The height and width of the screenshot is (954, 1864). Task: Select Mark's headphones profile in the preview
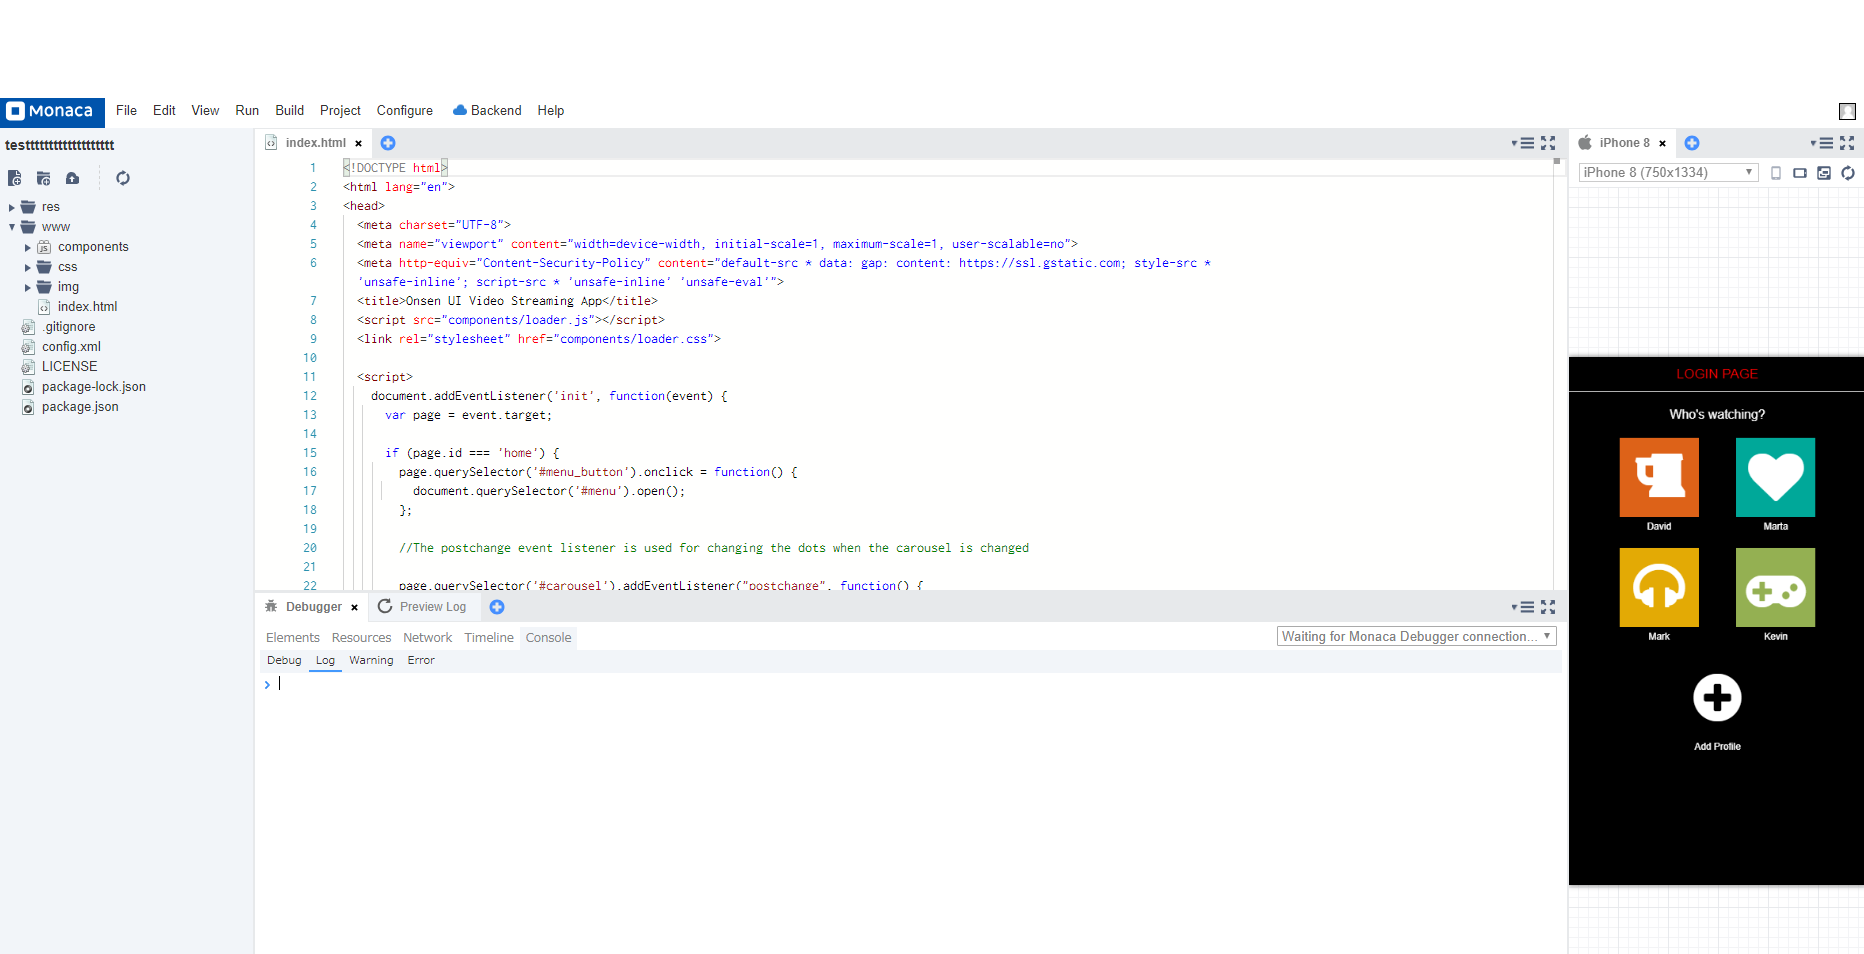click(x=1659, y=587)
